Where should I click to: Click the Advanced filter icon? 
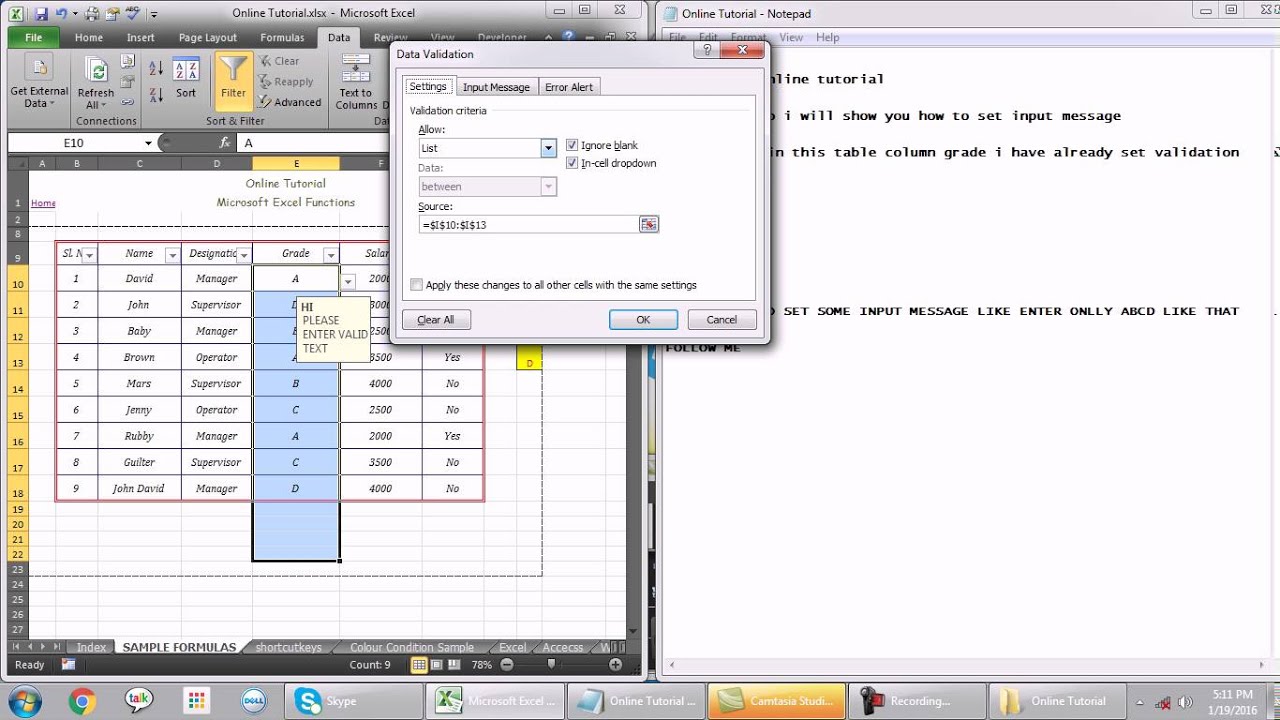coord(265,102)
